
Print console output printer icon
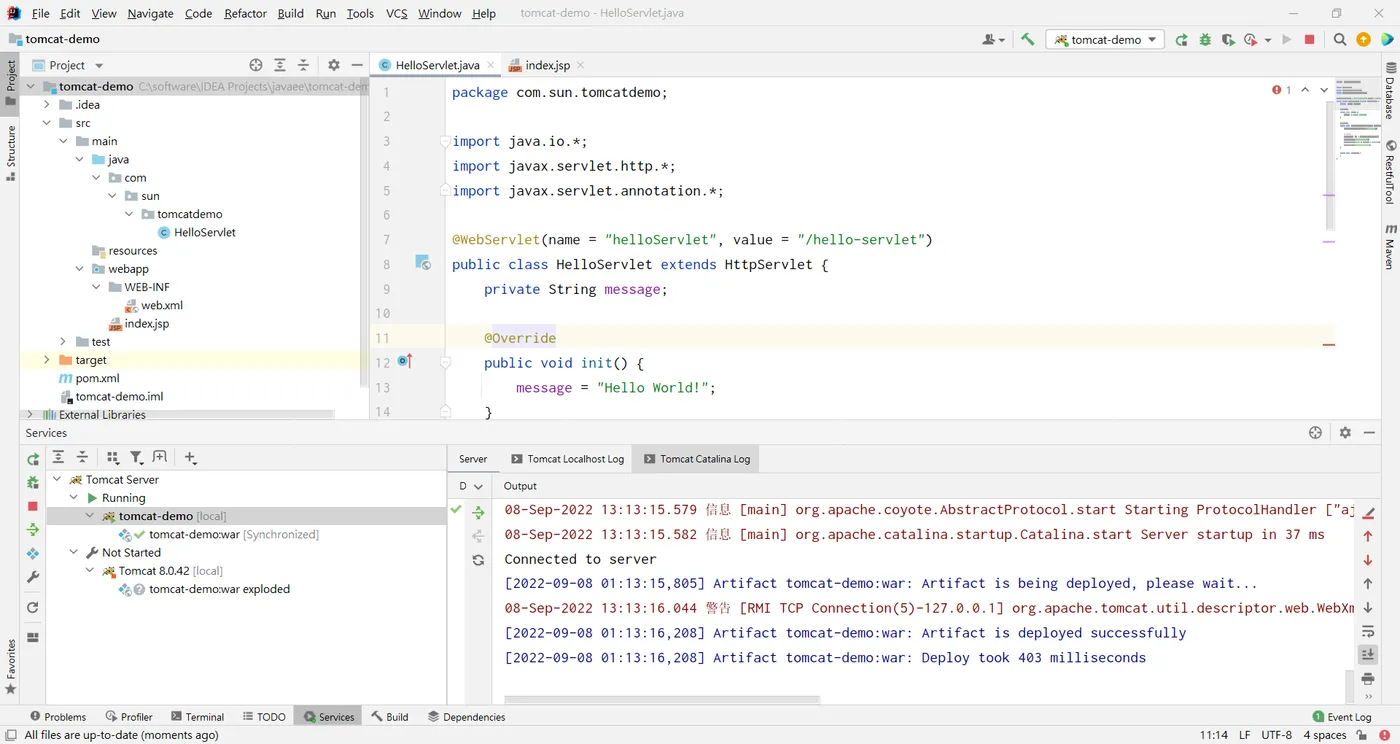point(1368,679)
